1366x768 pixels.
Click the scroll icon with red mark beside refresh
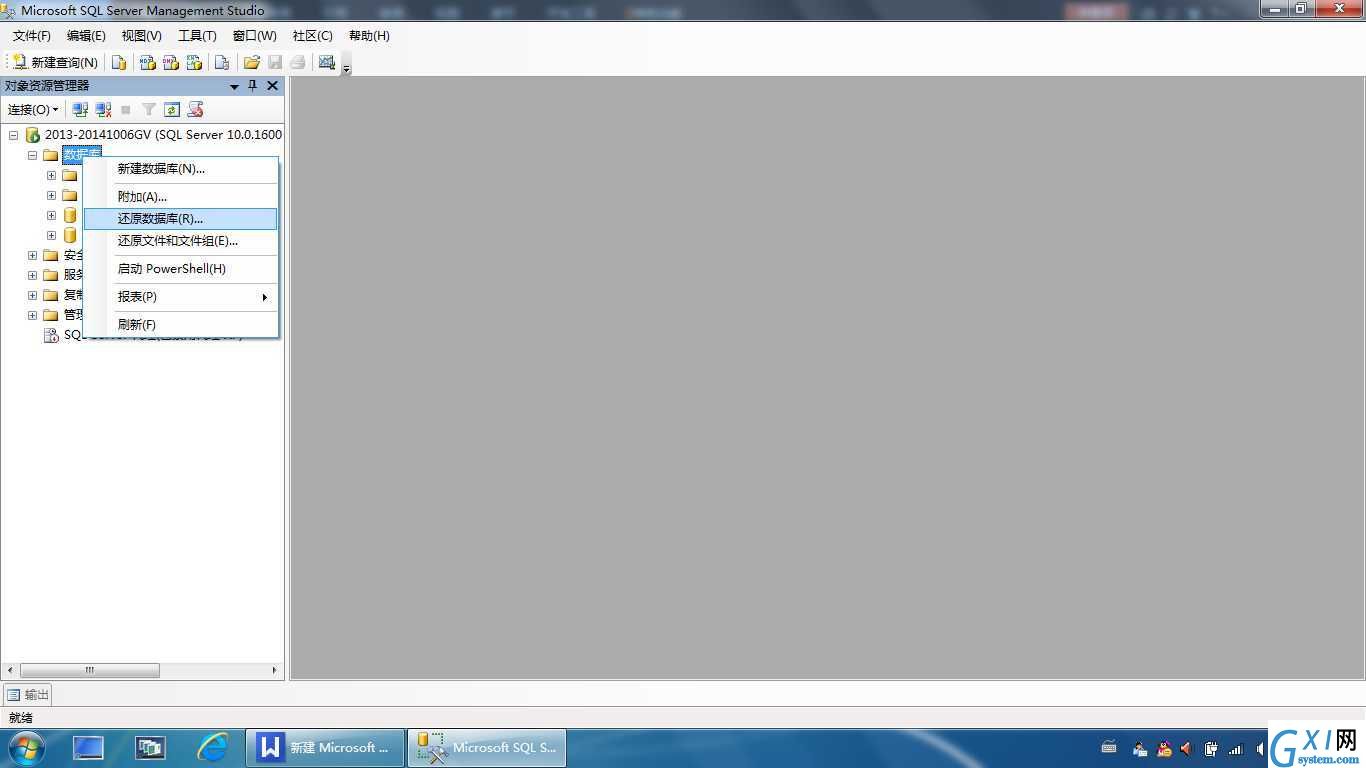[x=195, y=109]
